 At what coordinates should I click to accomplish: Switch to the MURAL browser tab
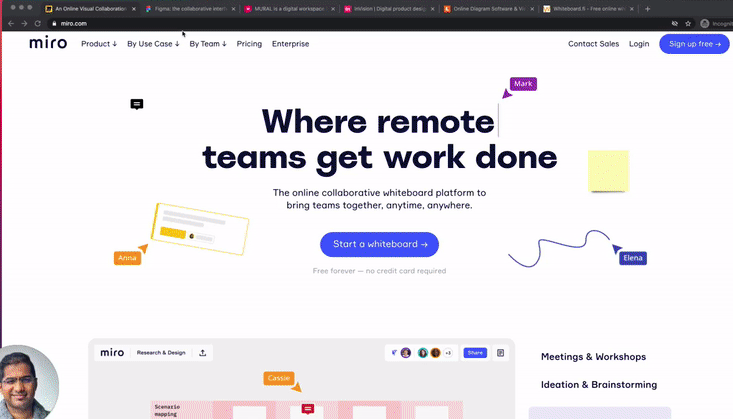click(x=289, y=9)
